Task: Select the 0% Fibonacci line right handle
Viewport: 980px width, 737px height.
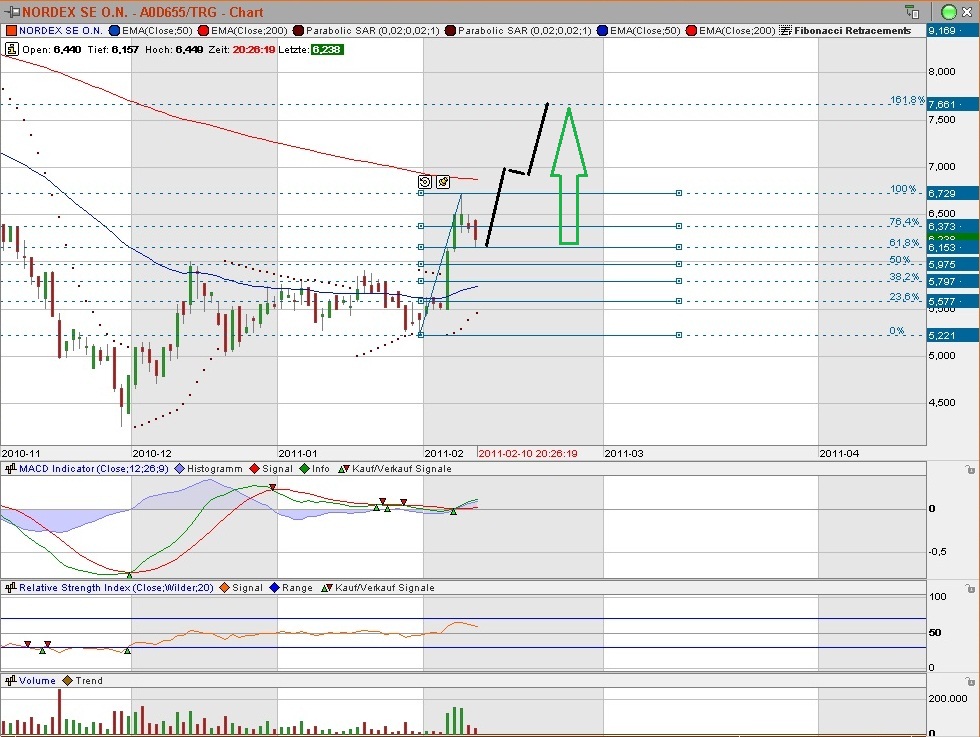Action: click(679, 335)
